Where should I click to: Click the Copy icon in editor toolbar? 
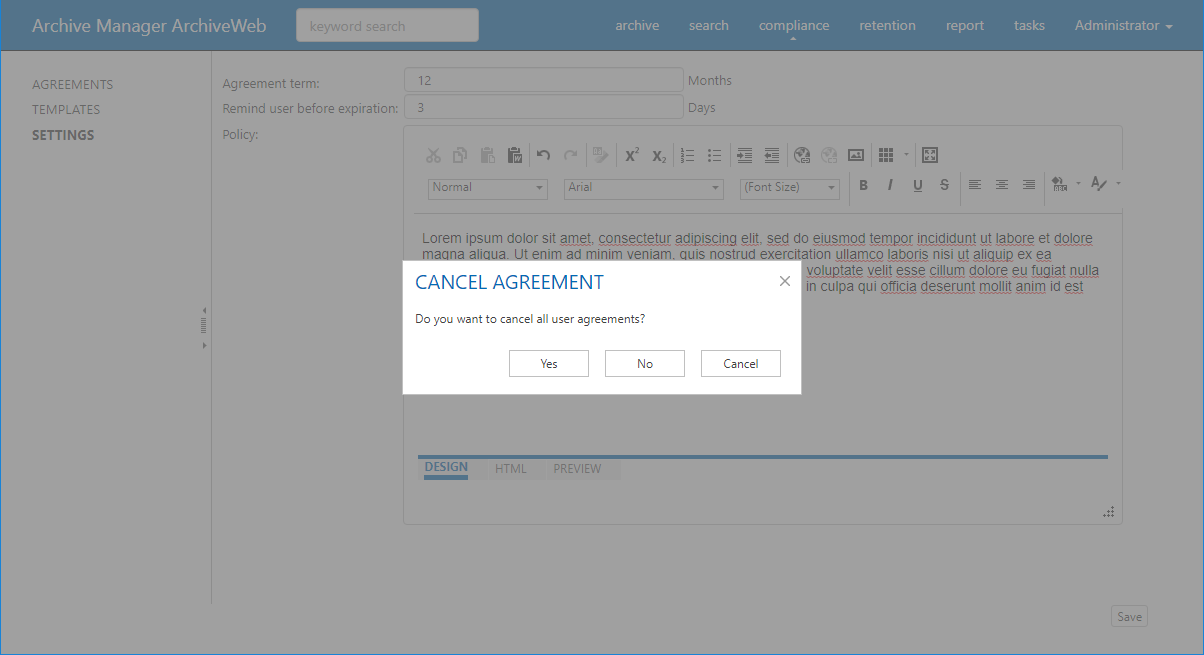coord(460,155)
